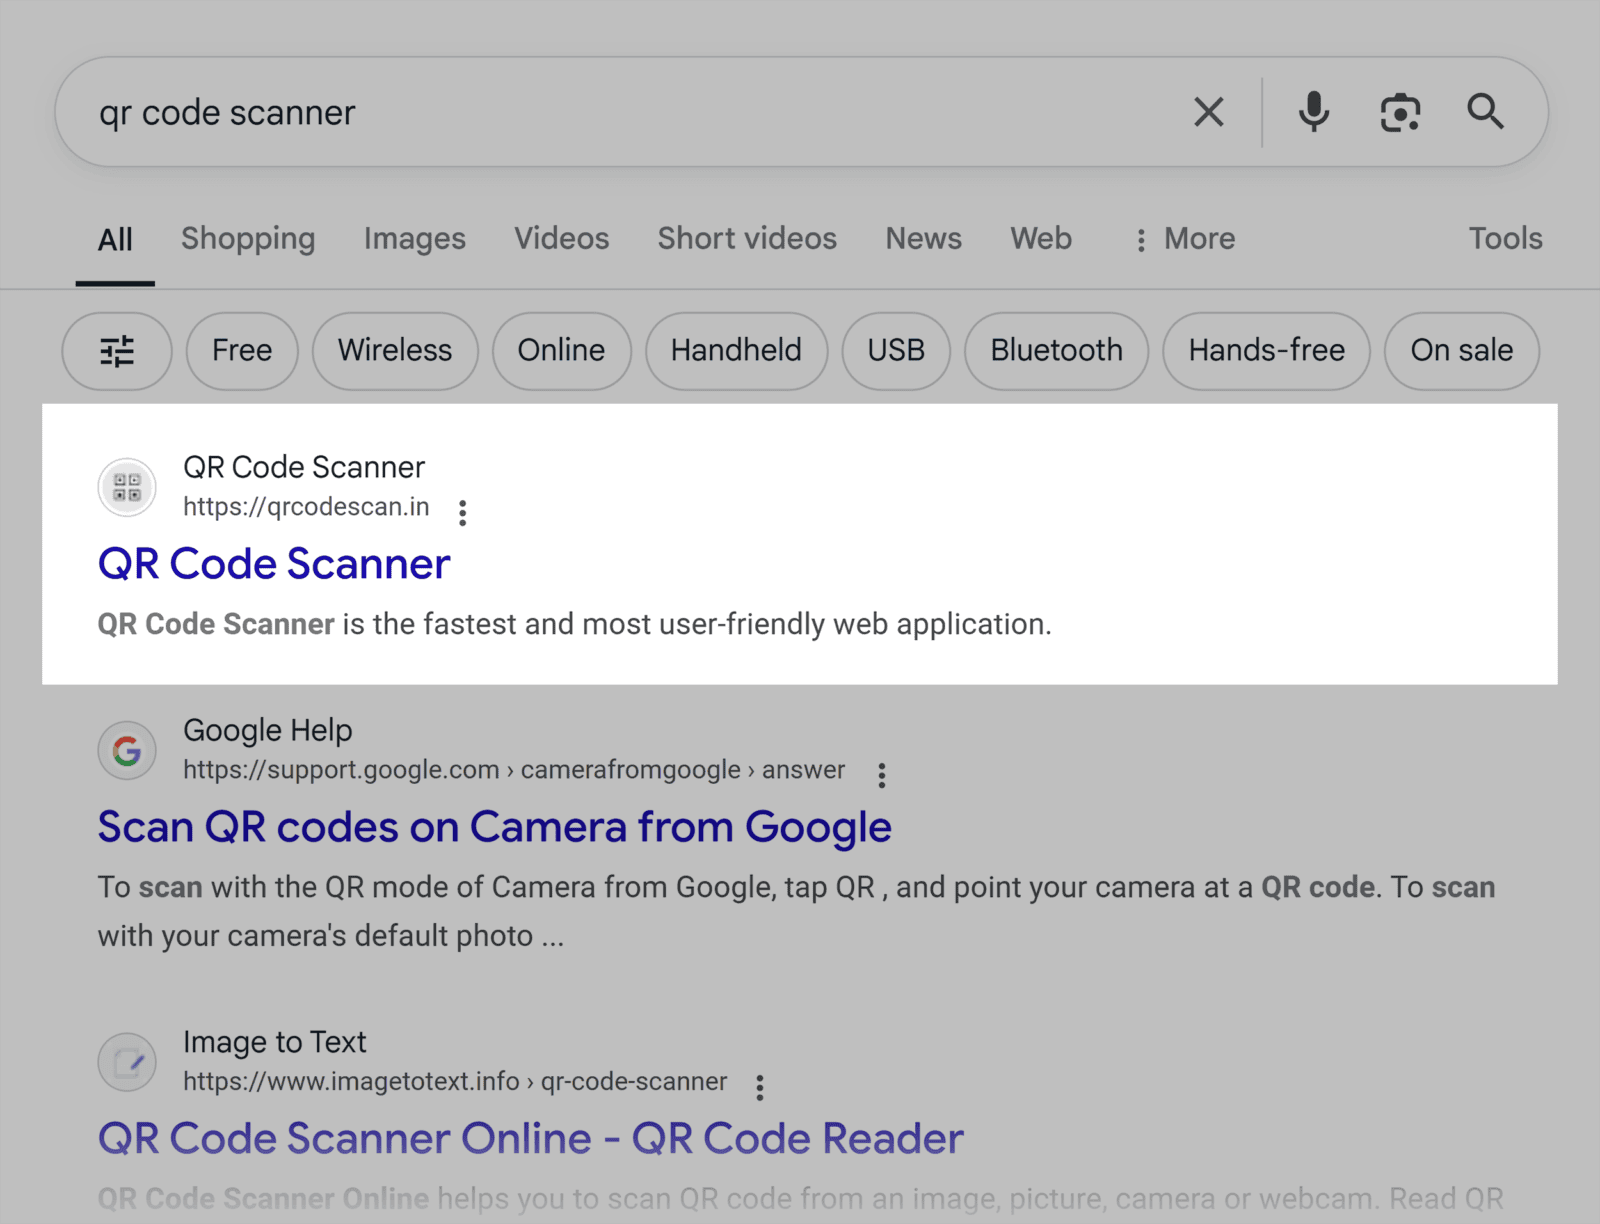Image resolution: width=1600 pixels, height=1224 pixels.
Task: Open three-dot menu on Google Help result
Action: [882, 774]
